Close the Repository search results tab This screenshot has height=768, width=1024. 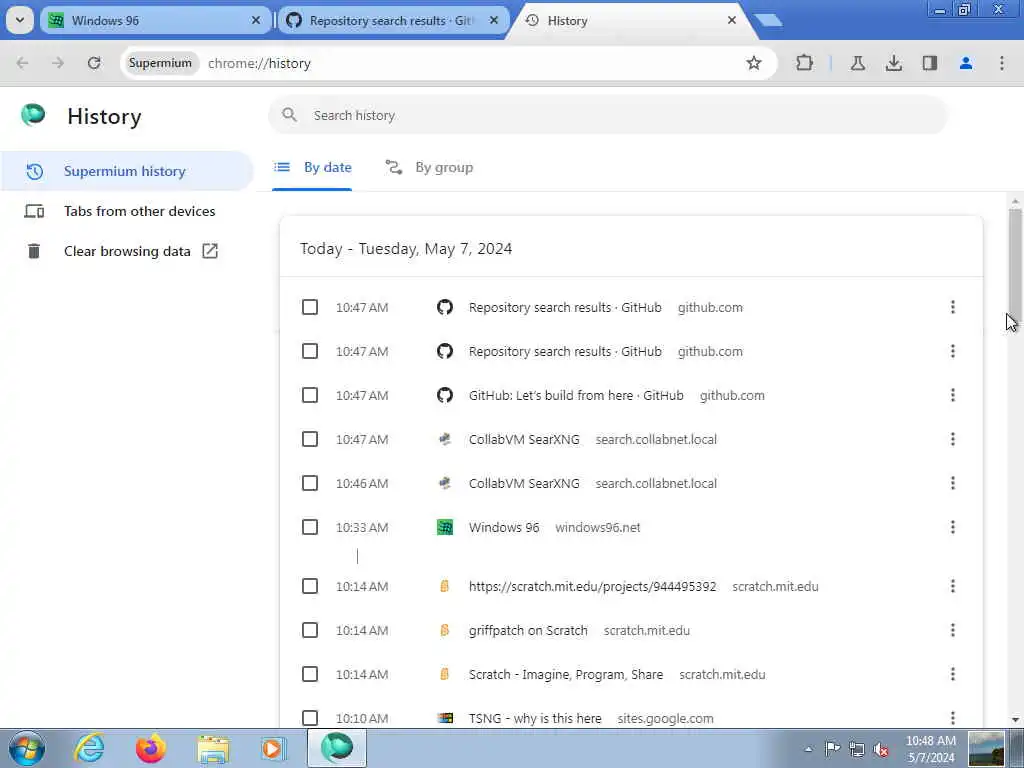coord(494,21)
